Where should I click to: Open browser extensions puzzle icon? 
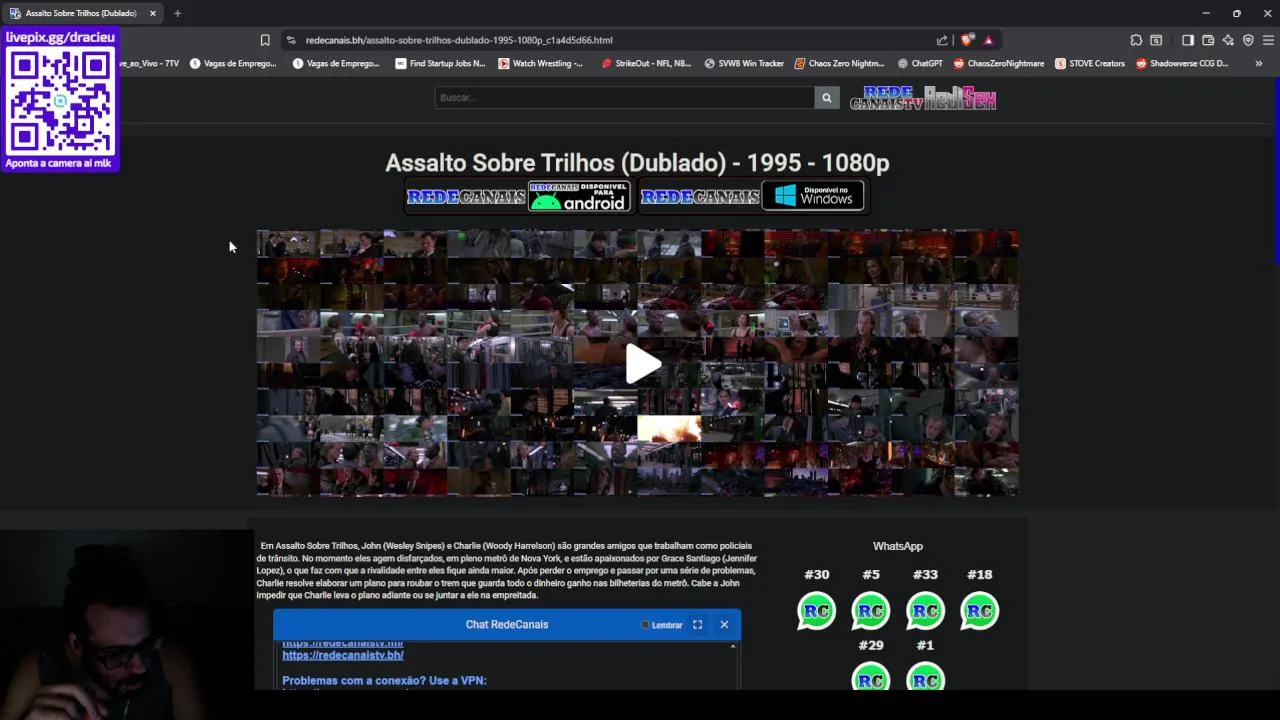click(x=1136, y=40)
